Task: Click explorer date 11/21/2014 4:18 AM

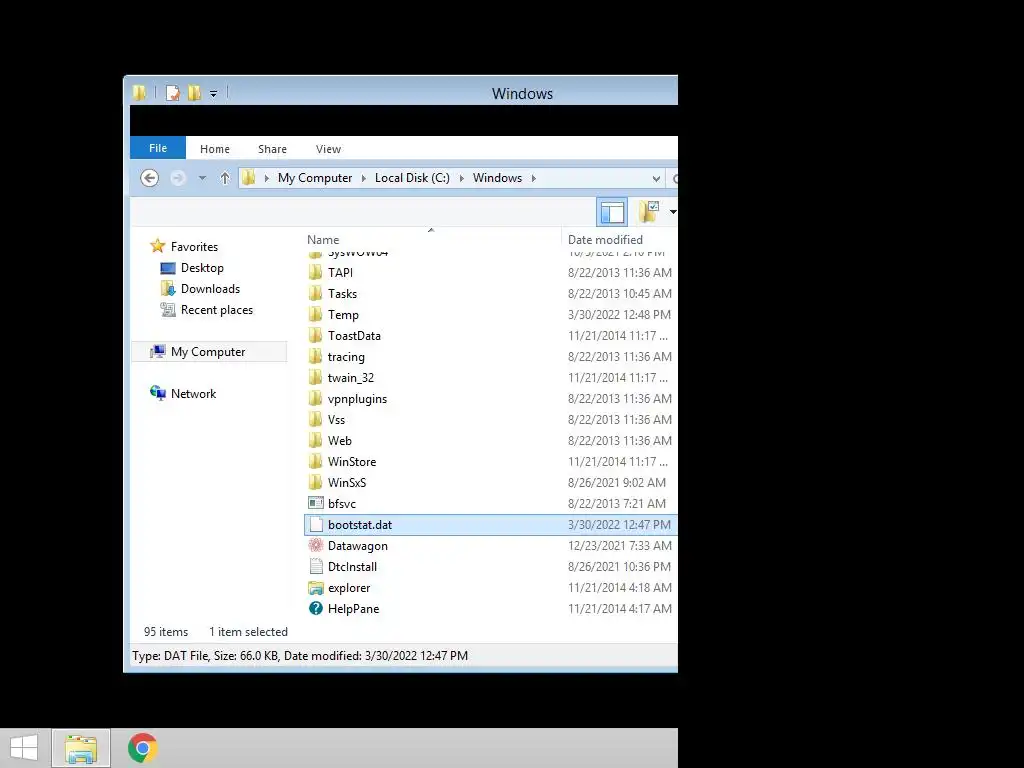Action: (x=619, y=587)
